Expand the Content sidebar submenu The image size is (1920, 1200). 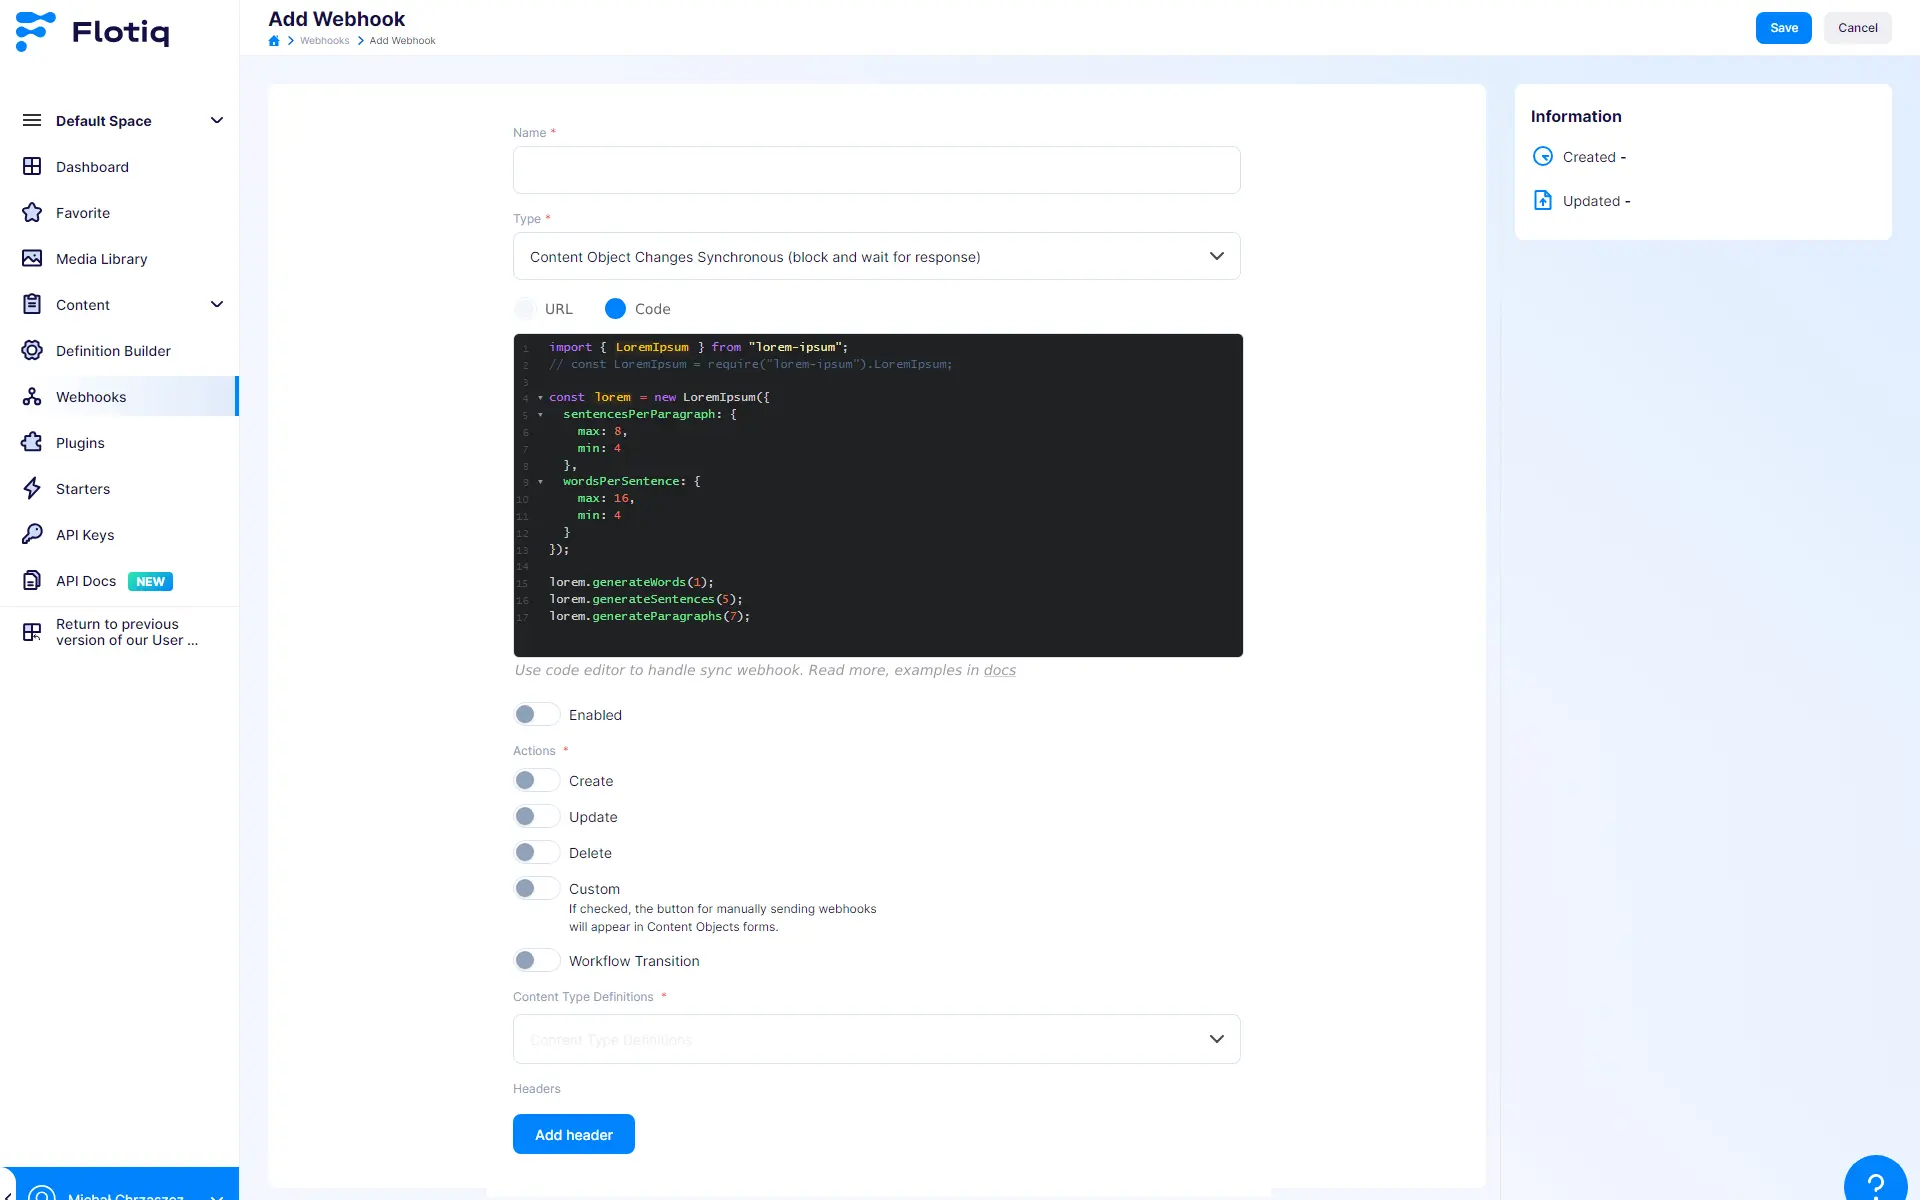[217, 305]
